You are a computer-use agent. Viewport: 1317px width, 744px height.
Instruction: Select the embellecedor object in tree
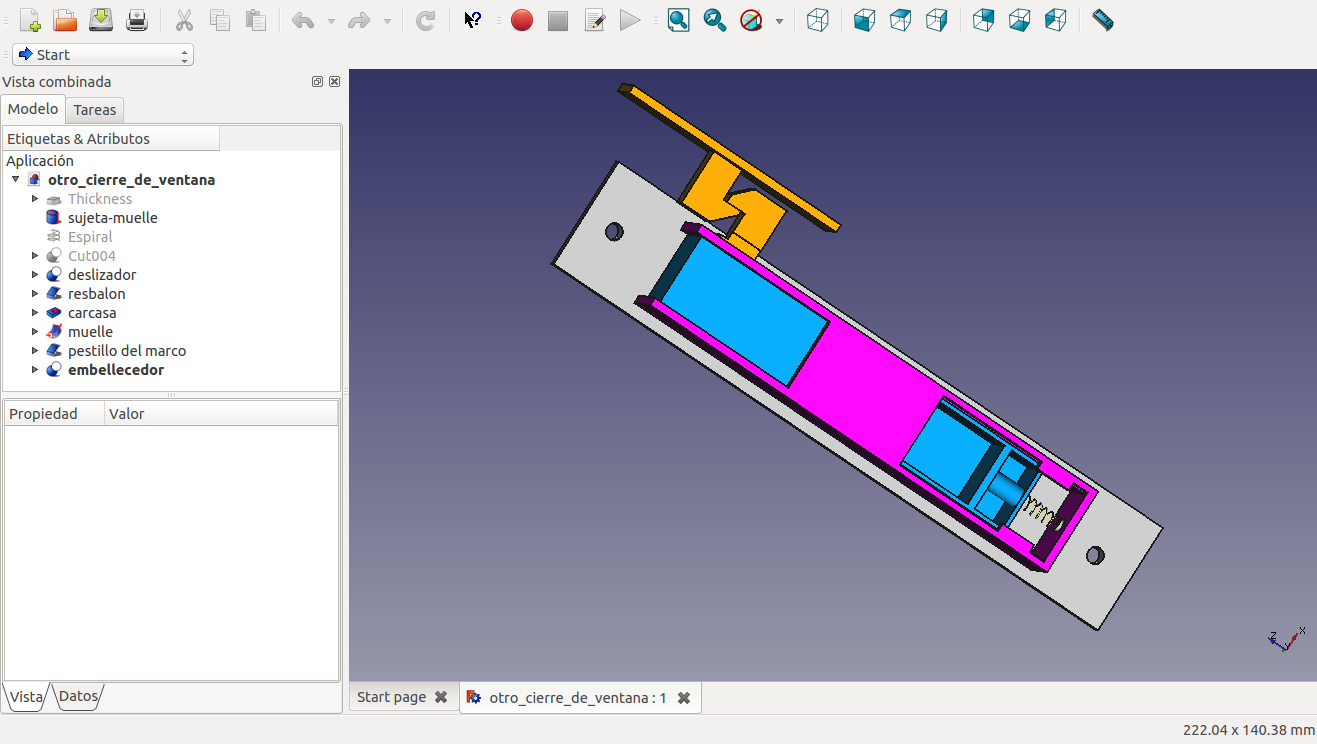tap(115, 370)
